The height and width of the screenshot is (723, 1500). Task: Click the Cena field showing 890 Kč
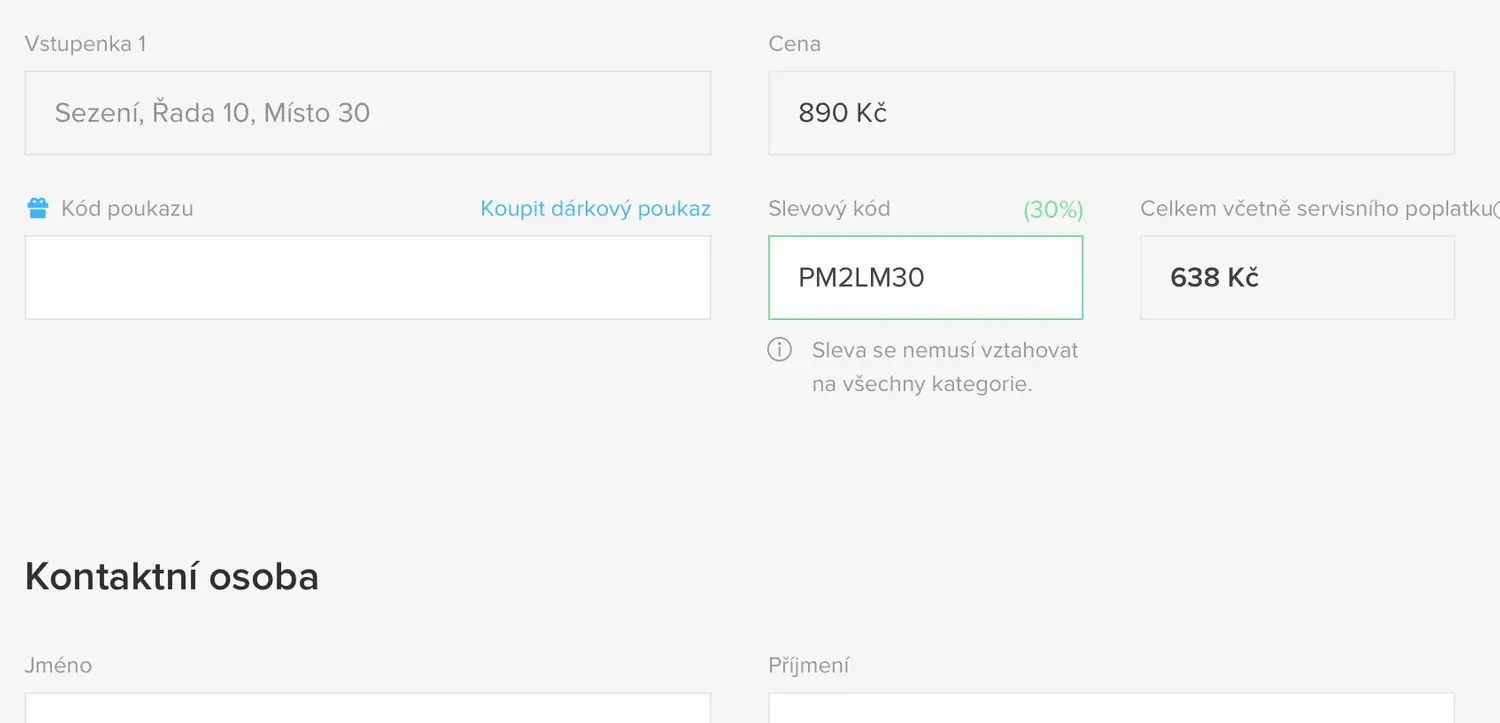[1111, 113]
